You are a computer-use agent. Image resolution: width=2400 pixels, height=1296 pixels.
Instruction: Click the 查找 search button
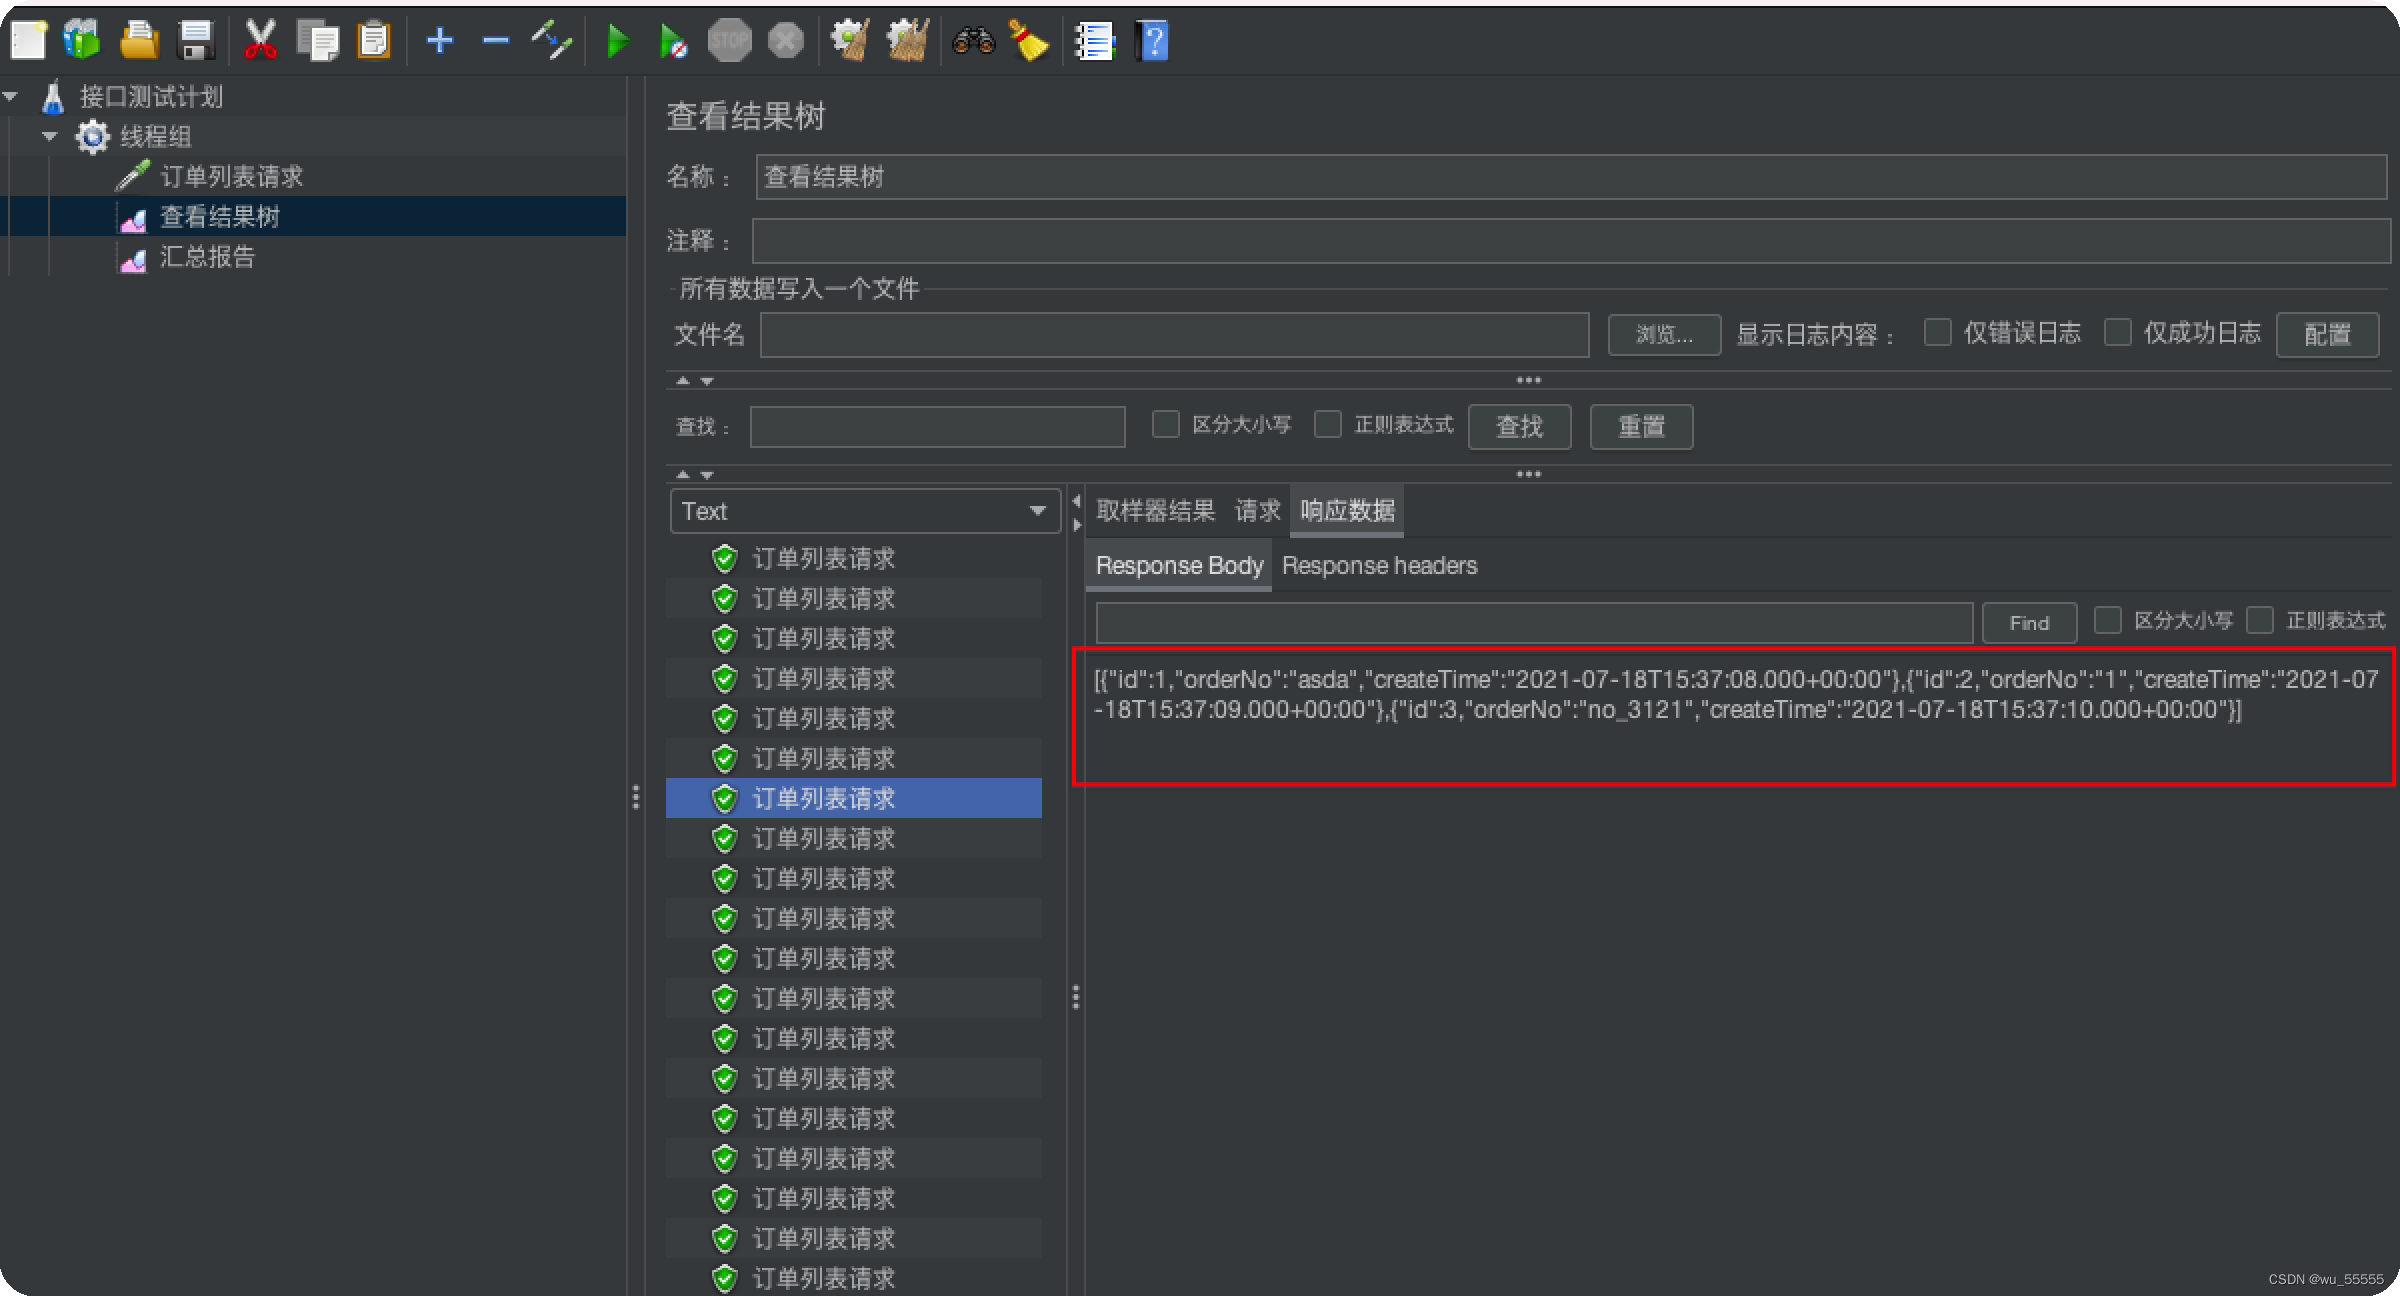tap(1519, 427)
